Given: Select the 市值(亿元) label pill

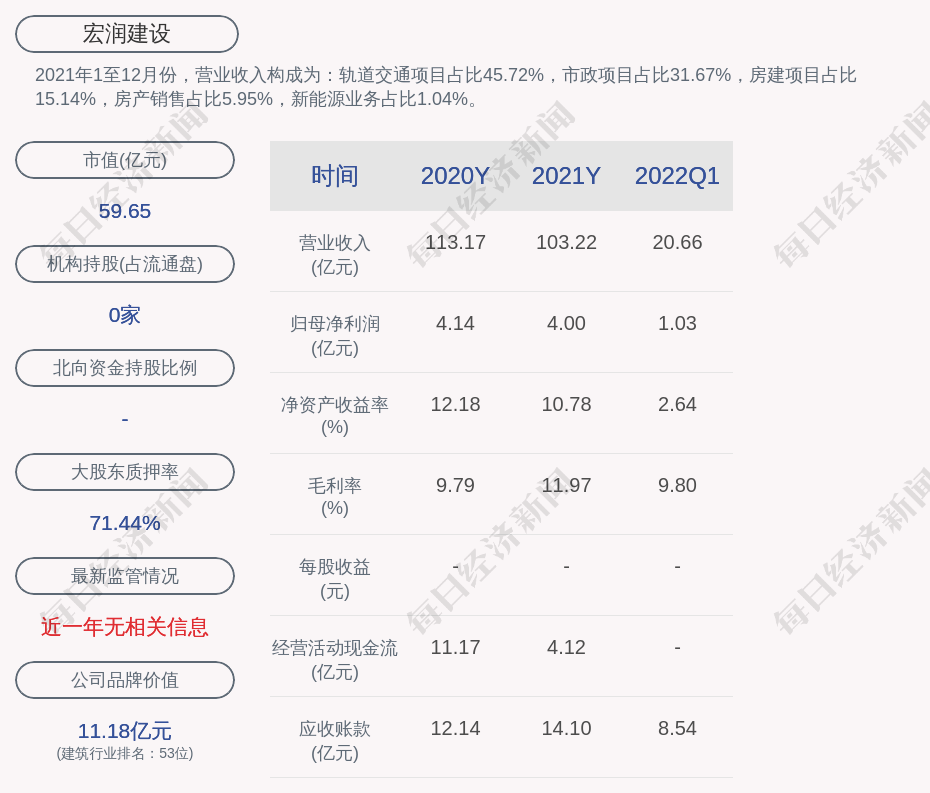Looking at the screenshot, I should pos(125,160).
